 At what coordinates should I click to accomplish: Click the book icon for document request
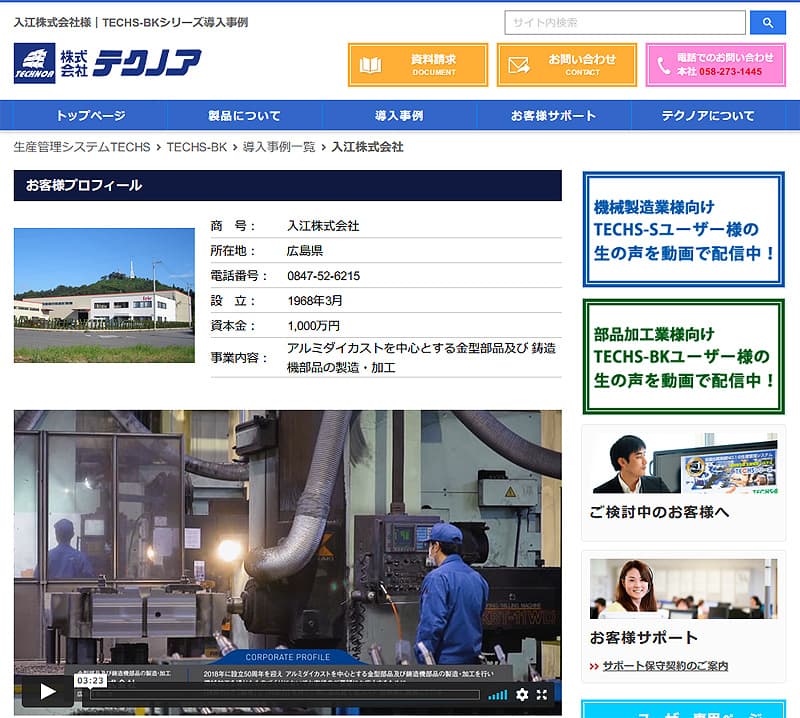tap(370, 65)
